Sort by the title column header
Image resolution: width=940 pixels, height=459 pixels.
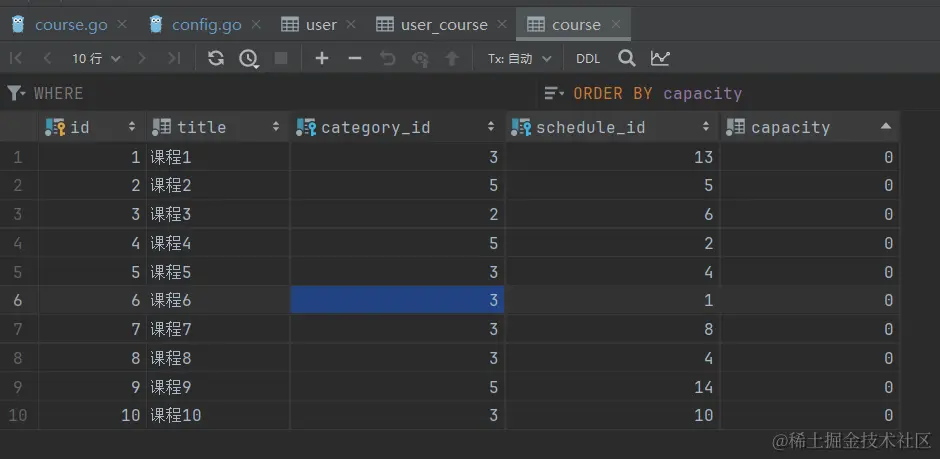(218, 127)
